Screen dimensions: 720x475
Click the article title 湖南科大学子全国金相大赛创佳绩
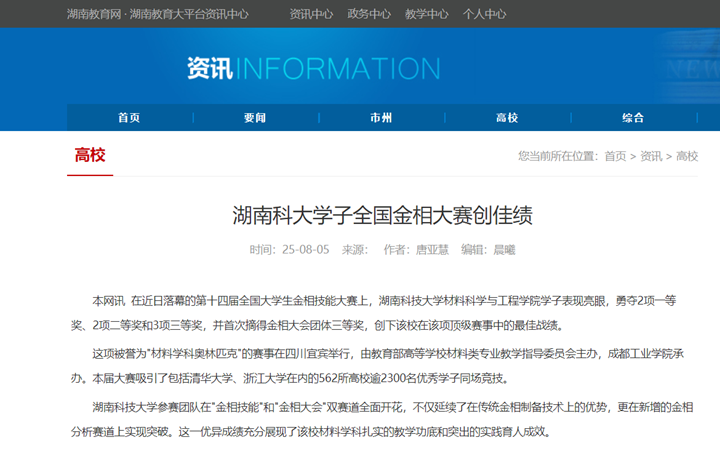pyautogui.click(x=382, y=214)
